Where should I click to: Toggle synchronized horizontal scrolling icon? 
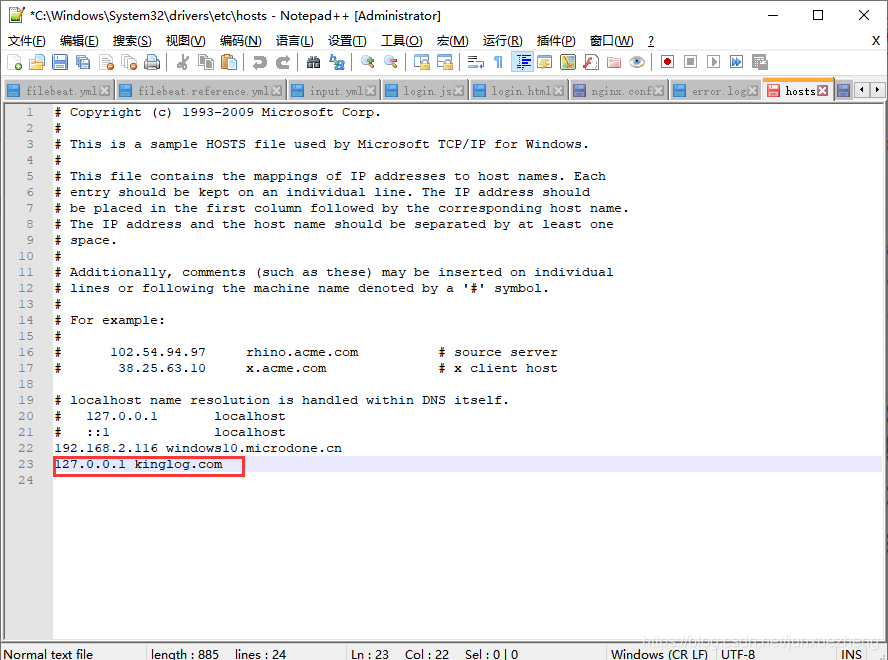coord(445,62)
